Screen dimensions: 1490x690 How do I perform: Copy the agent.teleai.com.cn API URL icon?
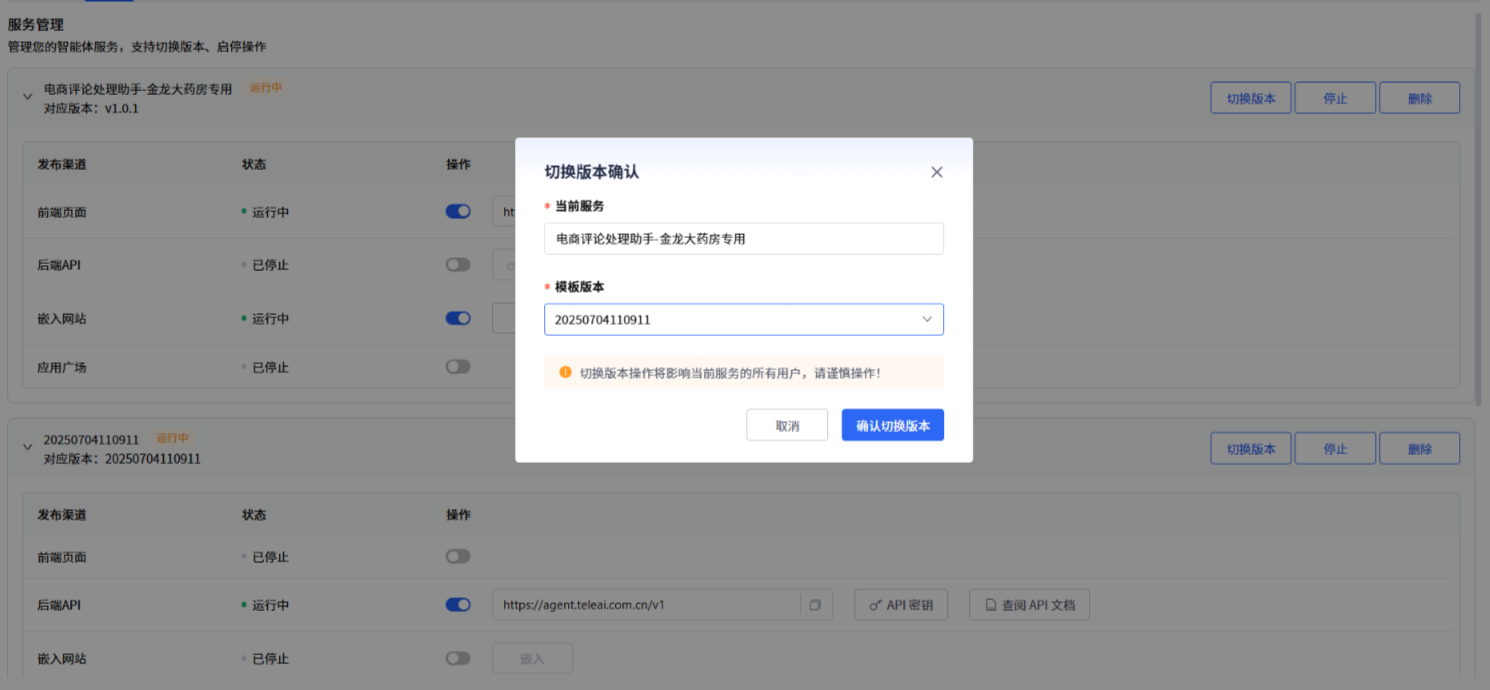pyautogui.click(x=816, y=605)
